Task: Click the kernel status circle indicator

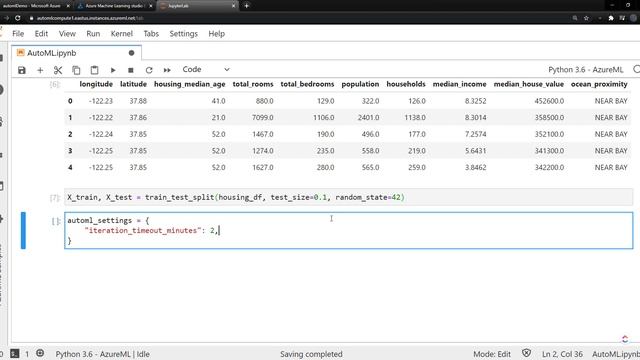Action: tap(636, 69)
